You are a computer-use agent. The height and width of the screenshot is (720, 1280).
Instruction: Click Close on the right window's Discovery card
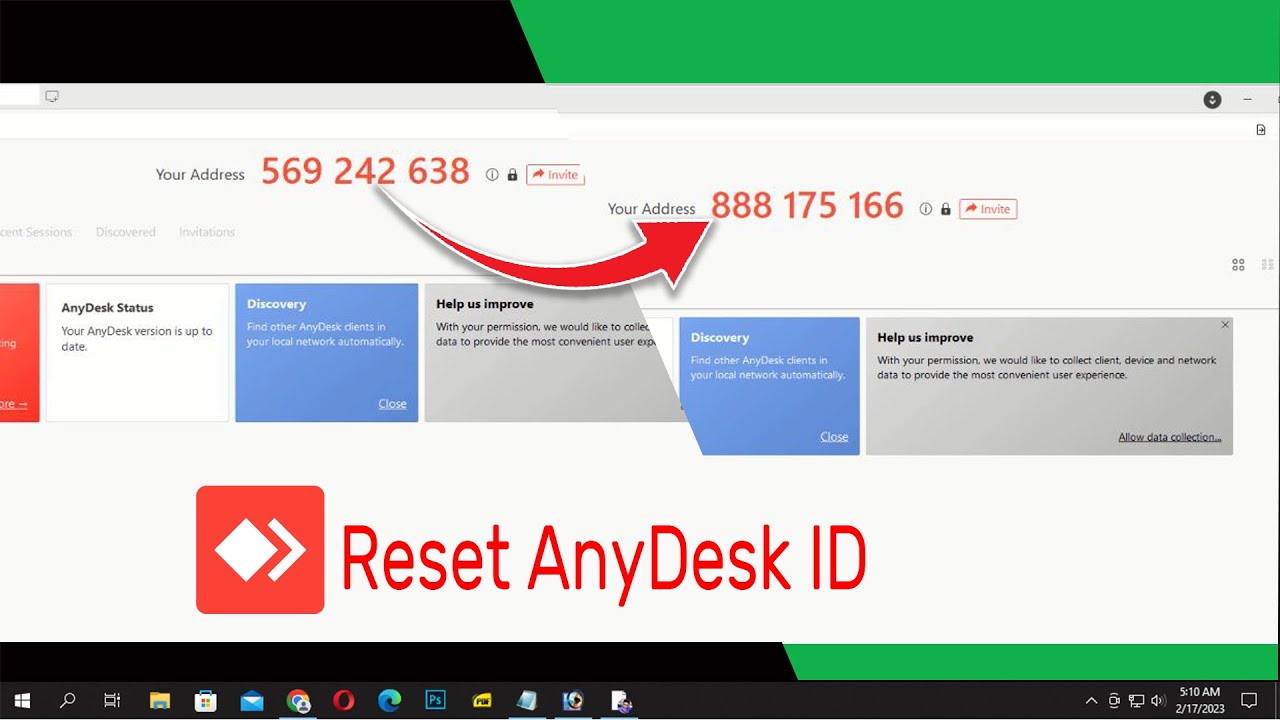(834, 437)
